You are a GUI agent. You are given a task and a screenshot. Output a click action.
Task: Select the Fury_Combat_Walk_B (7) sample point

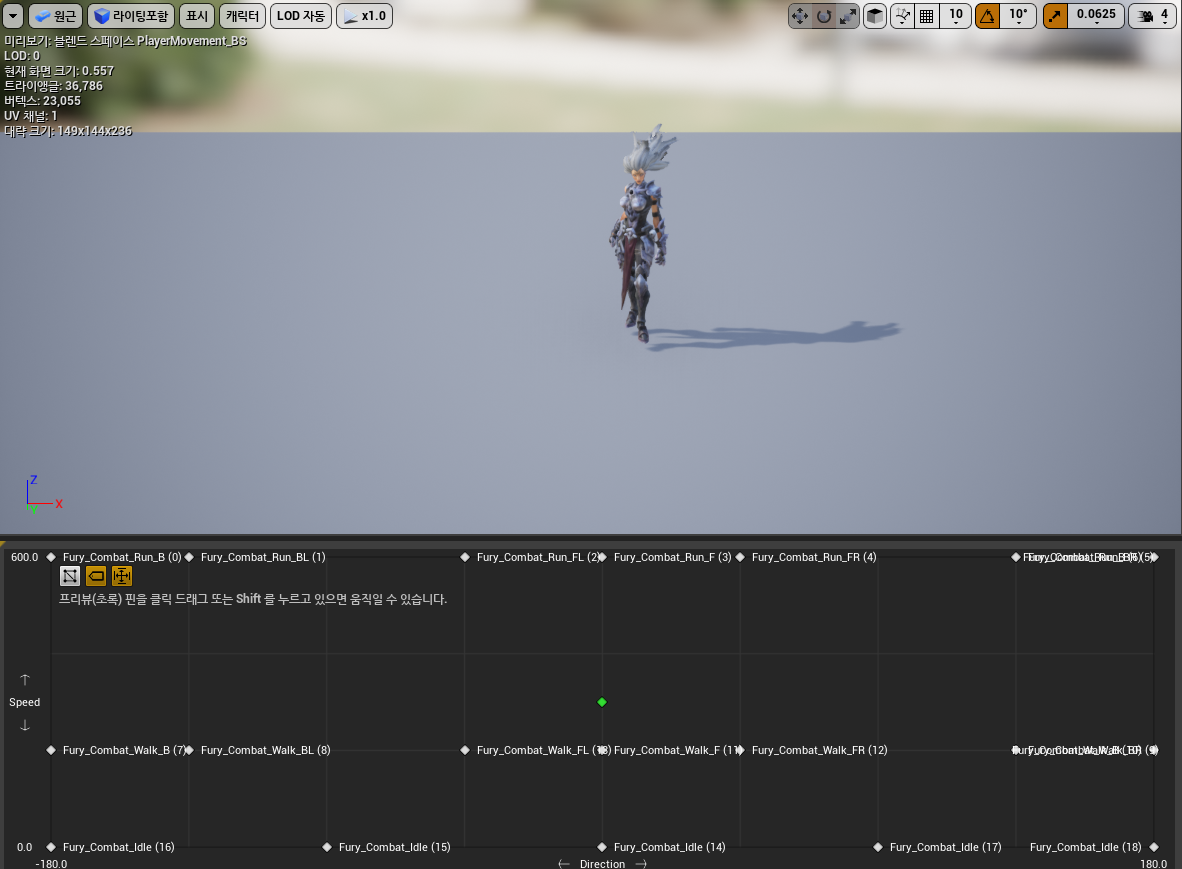[51, 750]
